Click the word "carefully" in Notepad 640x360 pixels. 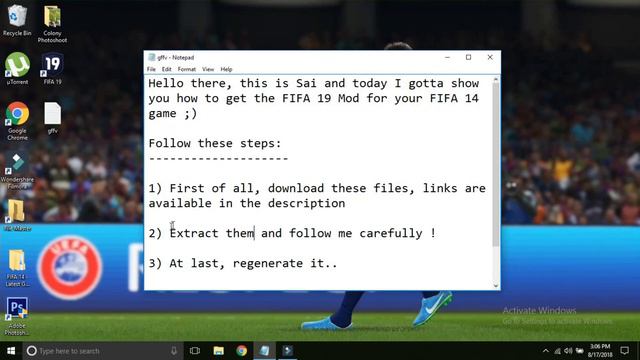pyautogui.click(x=391, y=233)
